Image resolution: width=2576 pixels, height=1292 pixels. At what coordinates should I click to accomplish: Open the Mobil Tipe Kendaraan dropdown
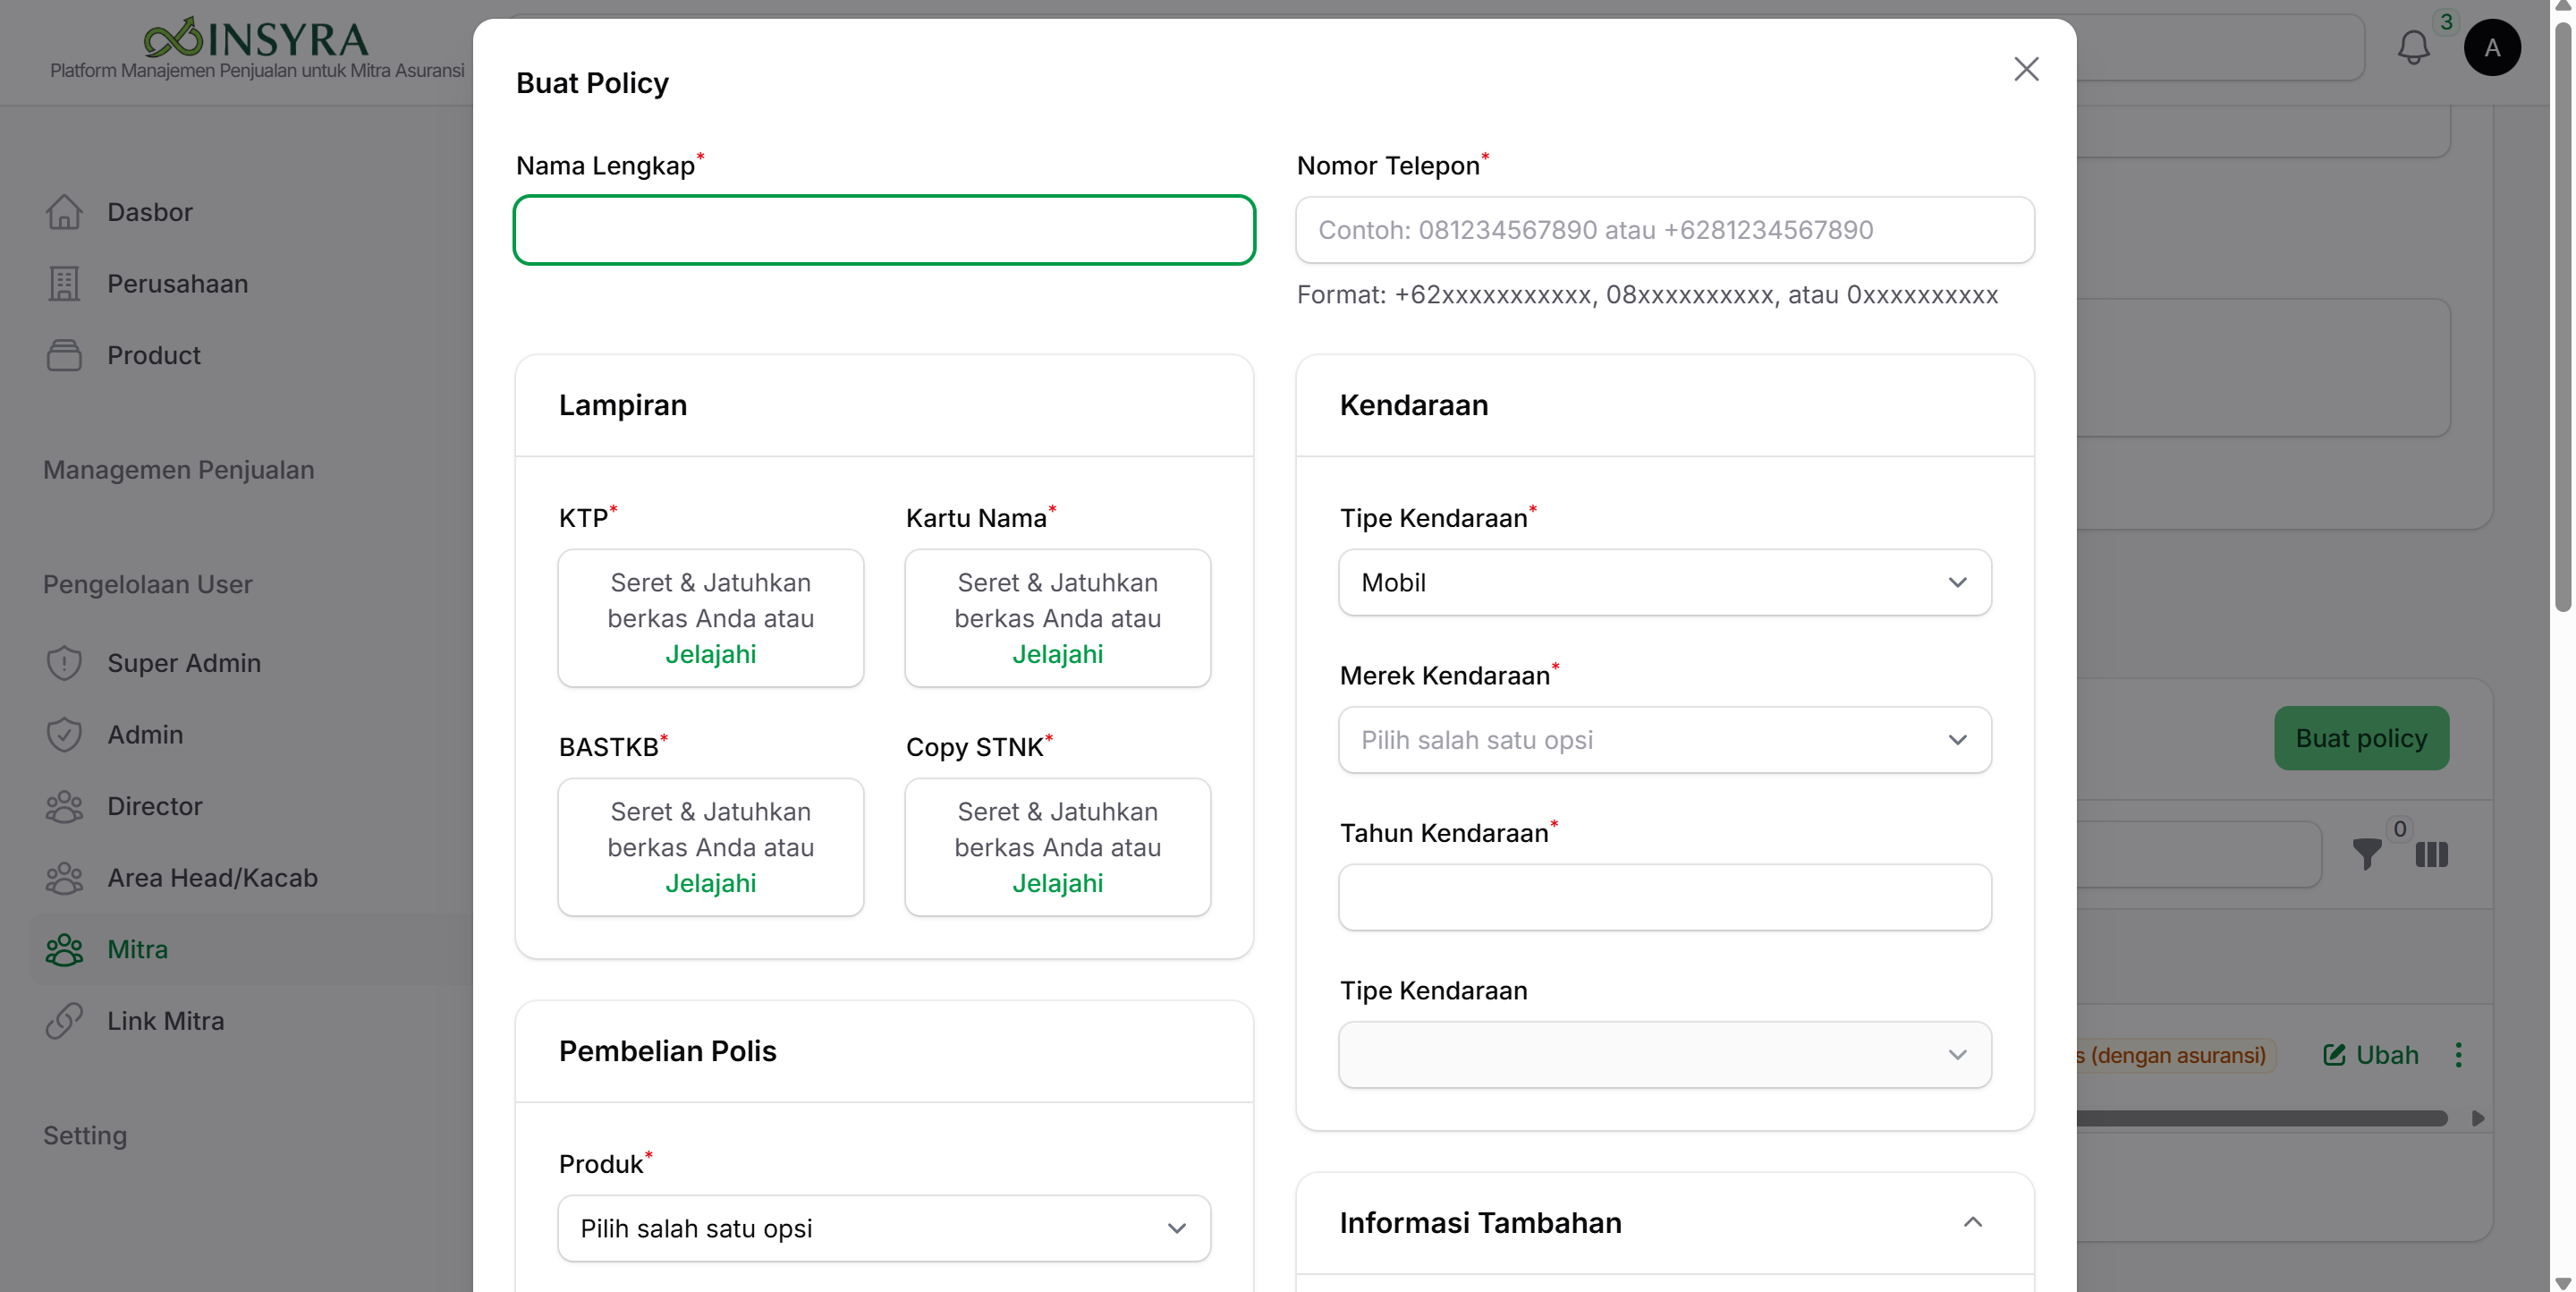(x=1664, y=582)
